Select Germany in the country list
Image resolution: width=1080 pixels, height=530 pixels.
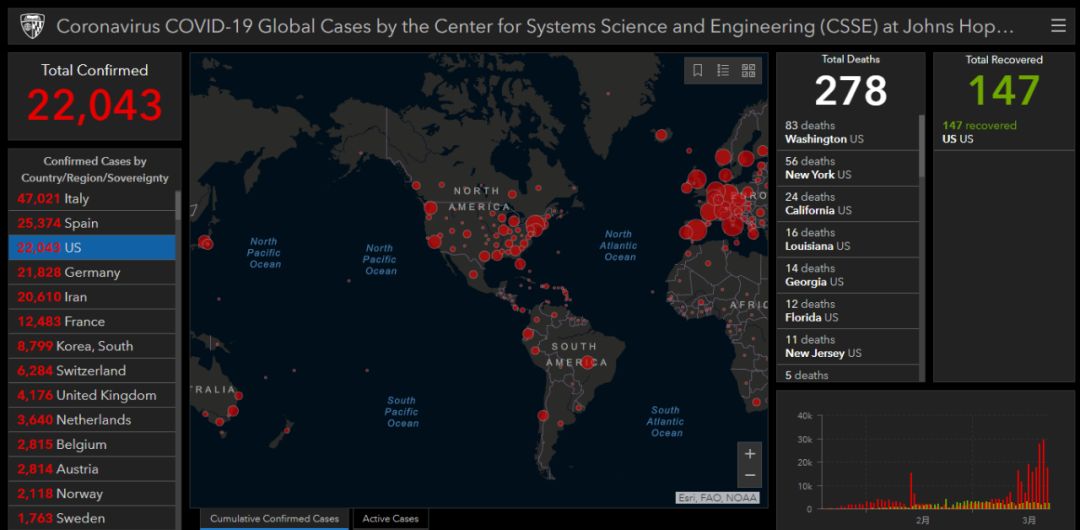point(92,272)
